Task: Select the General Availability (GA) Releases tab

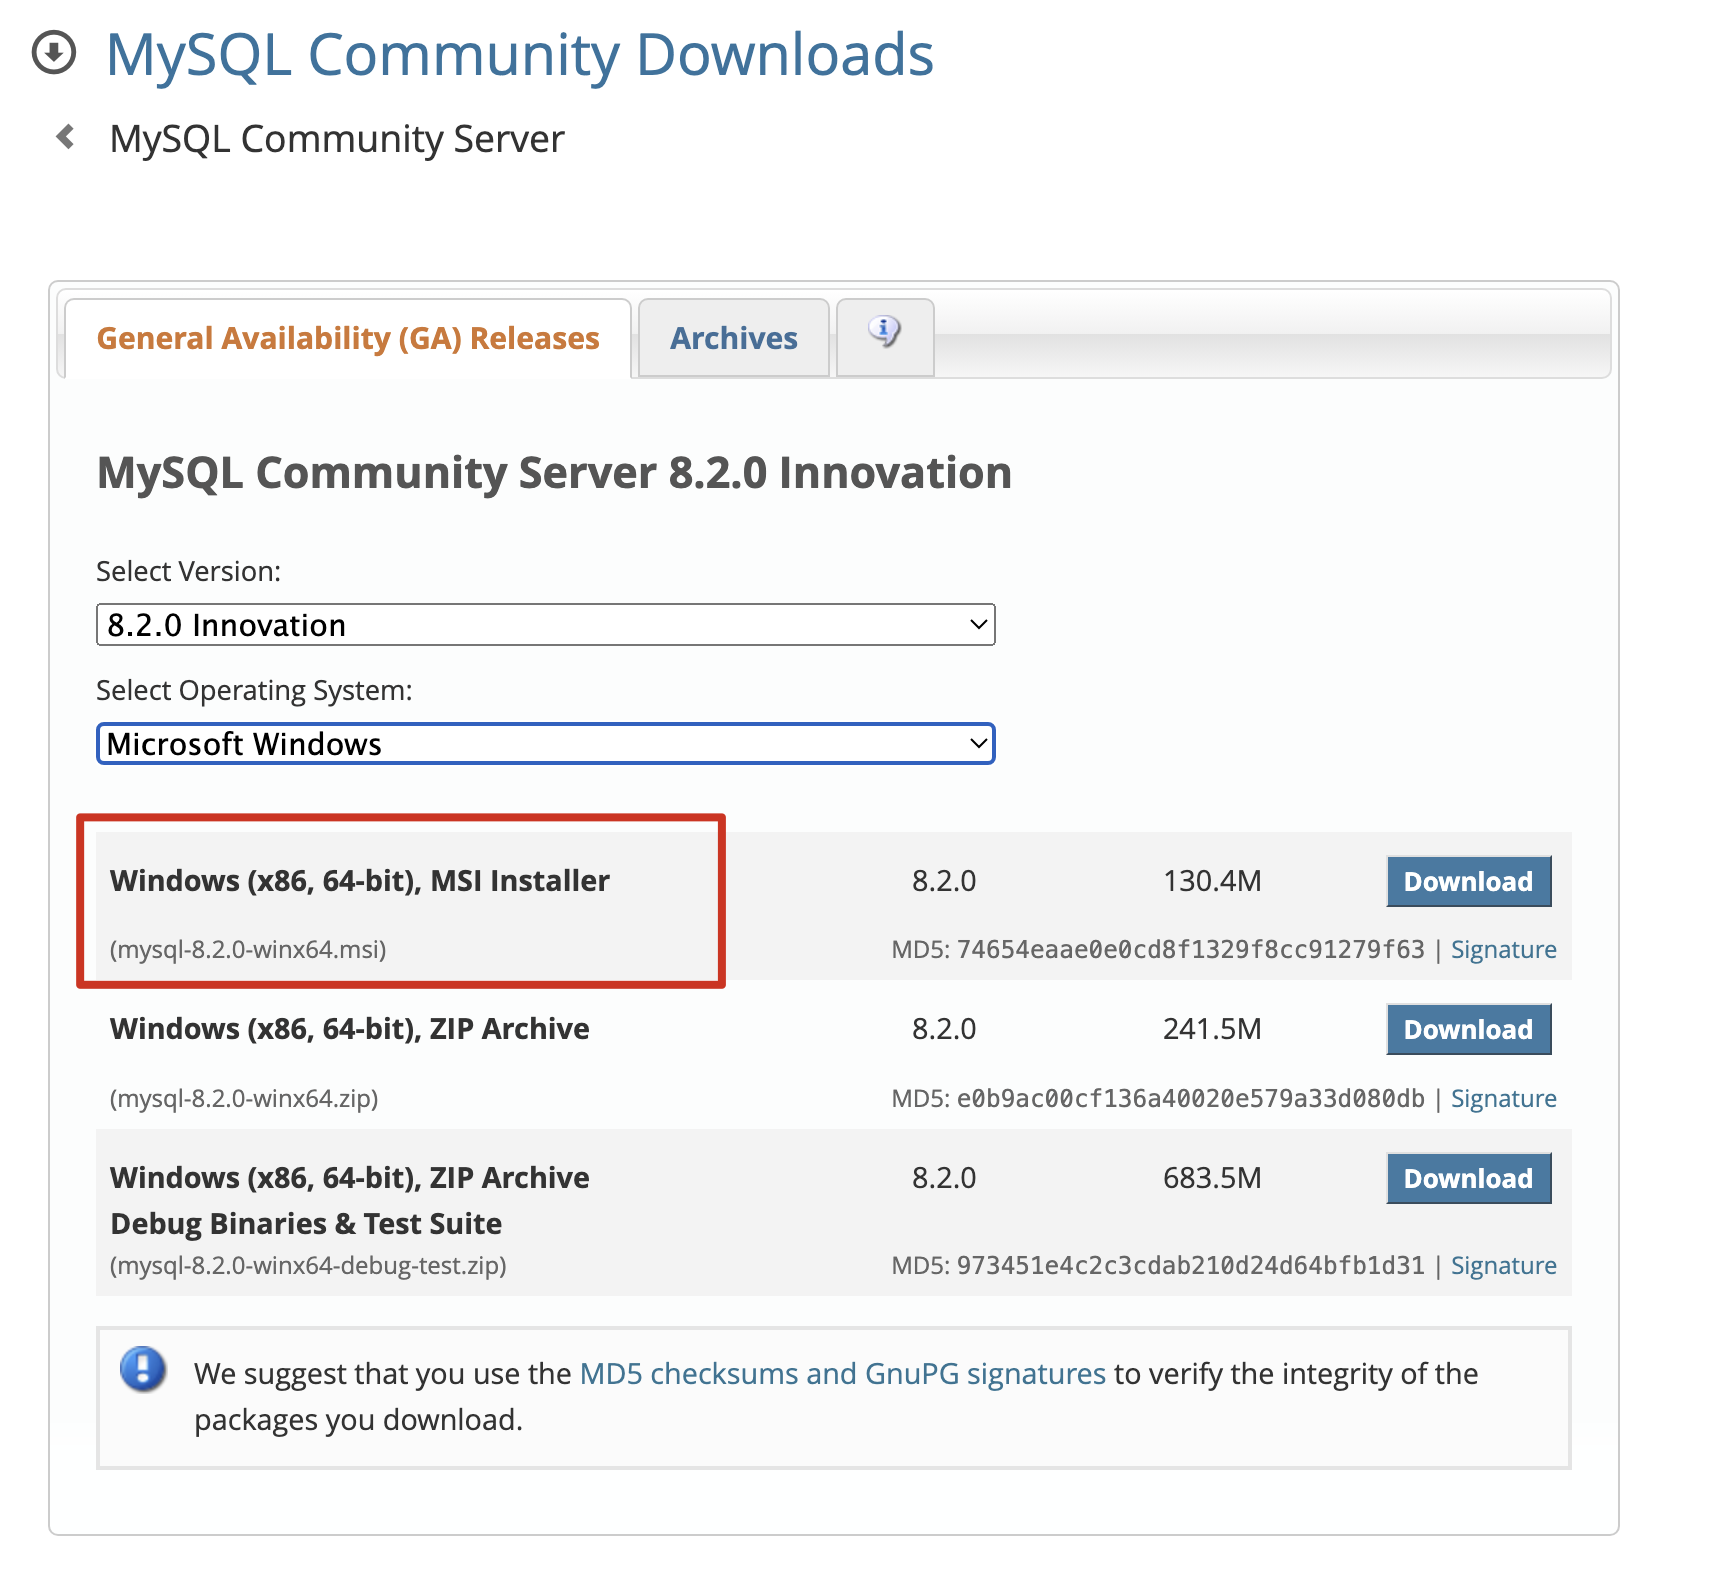Action: (x=347, y=339)
